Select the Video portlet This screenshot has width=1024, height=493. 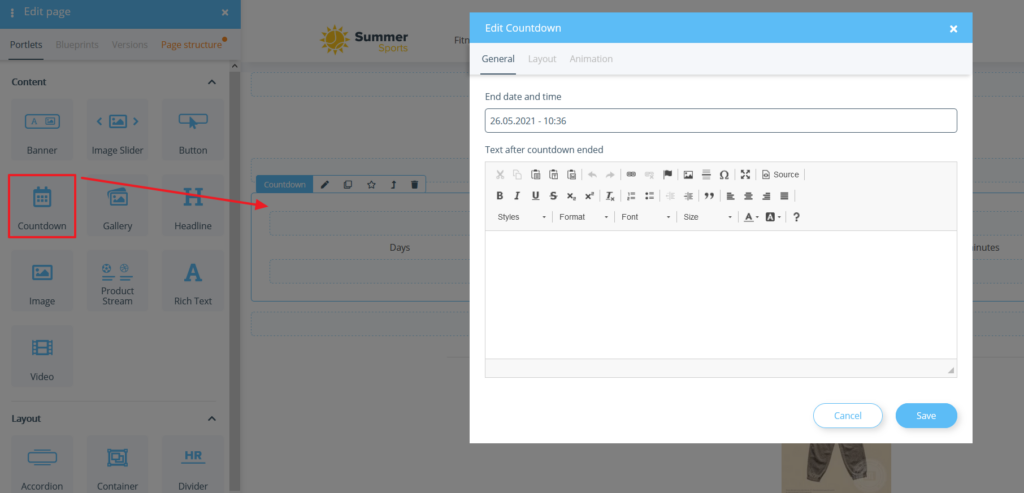pyautogui.click(x=42, y=357)
